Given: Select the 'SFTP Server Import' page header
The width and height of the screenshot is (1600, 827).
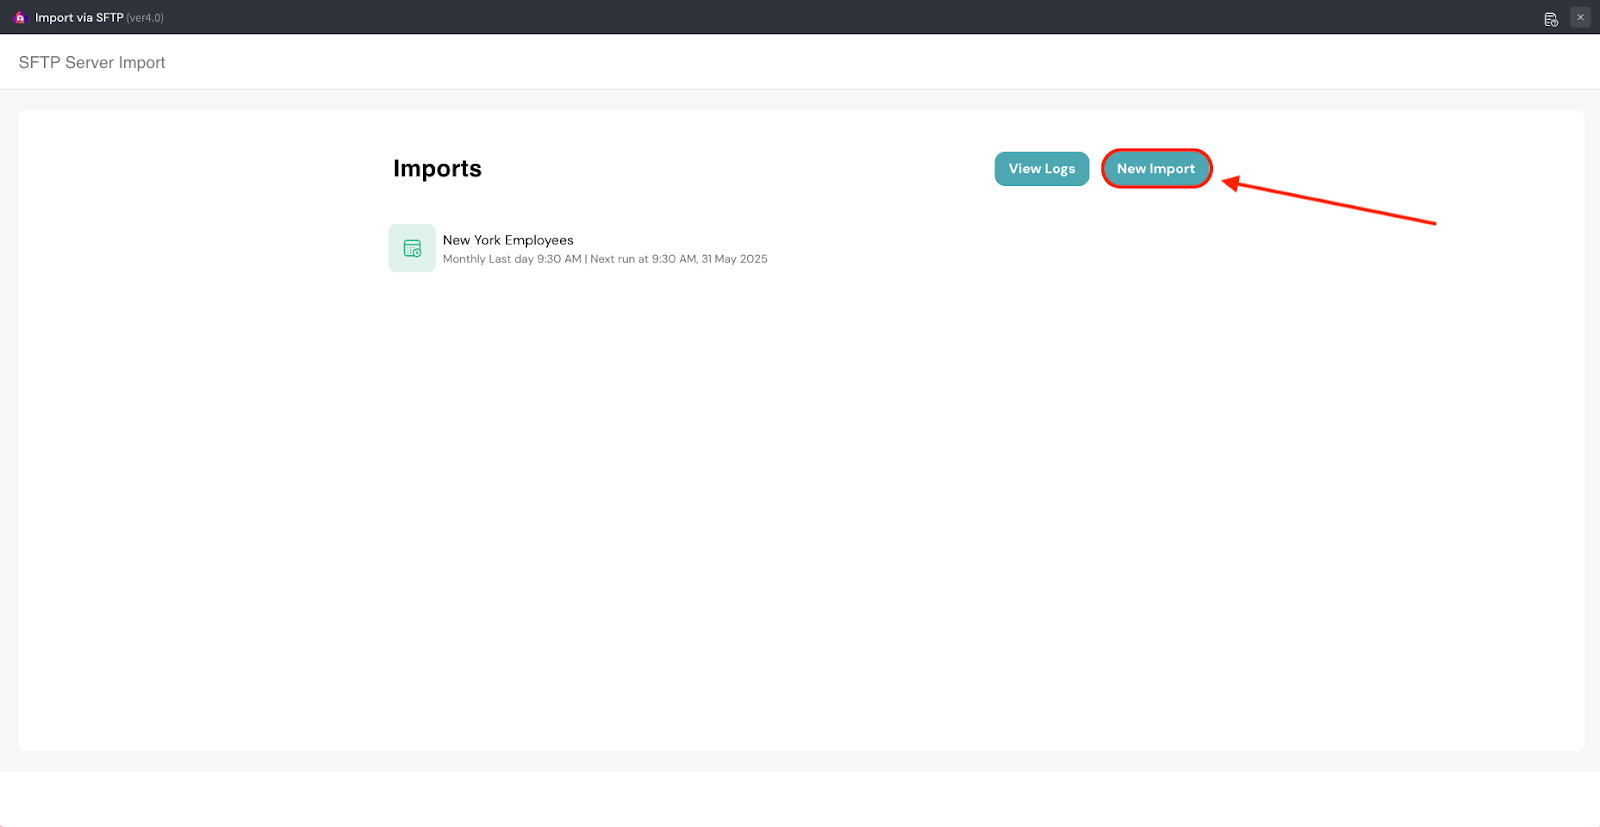Looking at the screenshot, I should 92,62.
